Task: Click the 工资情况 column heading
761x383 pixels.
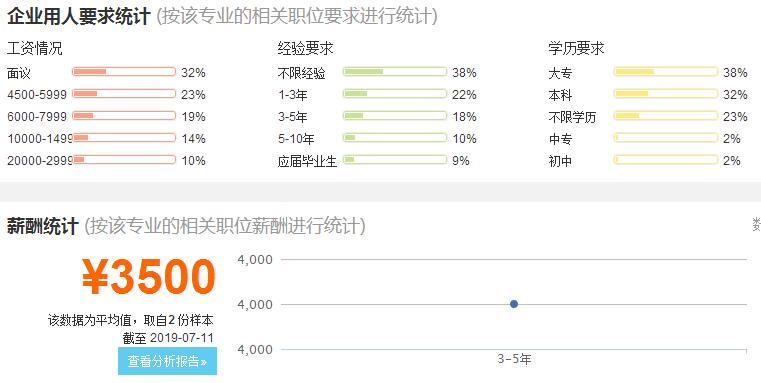Action: [34, 49]
